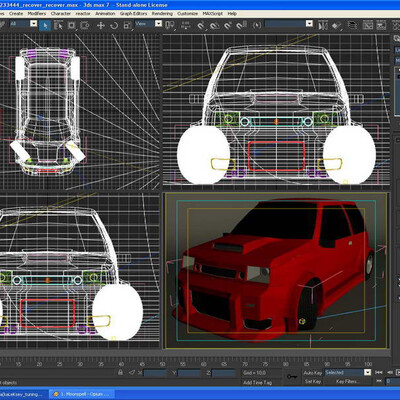Image resolution: width=400 pixels, height=400 pixels.
Task: Toggle the Angle Snap icon
Action: 215,25
